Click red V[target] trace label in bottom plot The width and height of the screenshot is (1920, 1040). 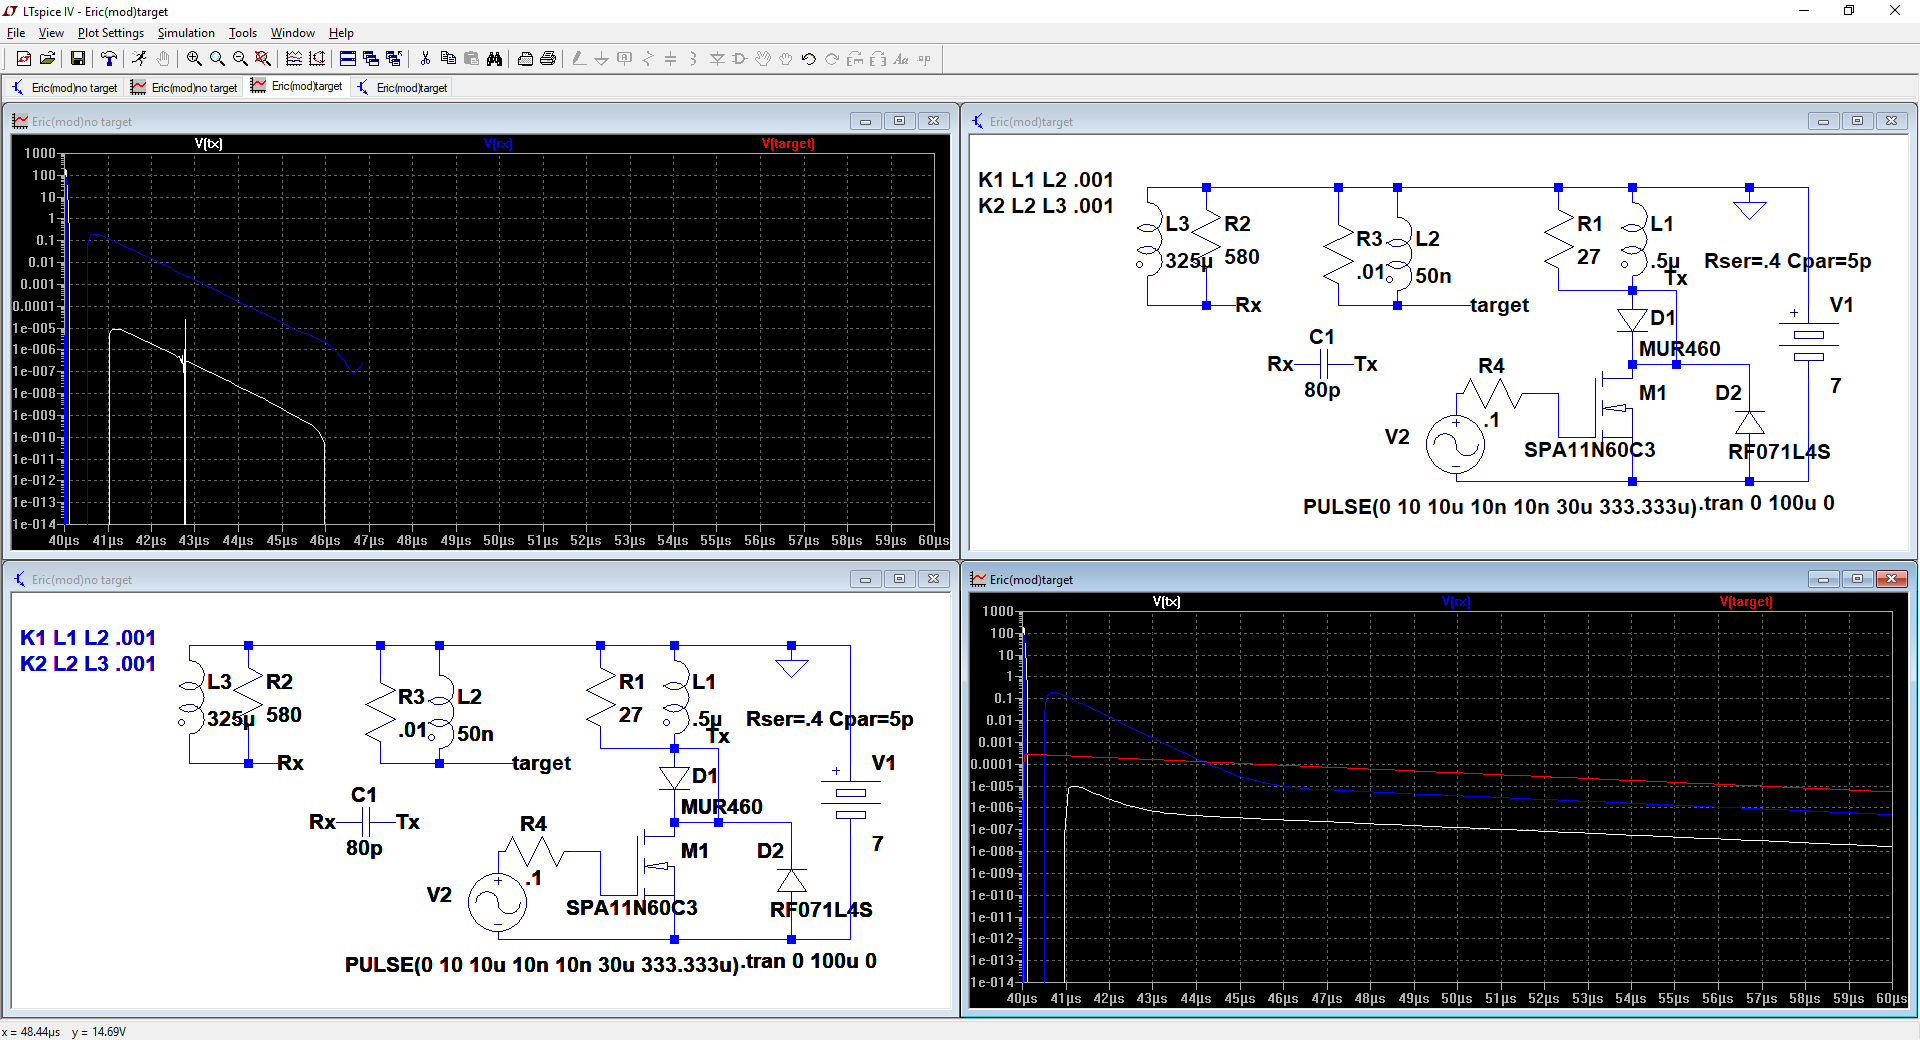(1745, 602)
